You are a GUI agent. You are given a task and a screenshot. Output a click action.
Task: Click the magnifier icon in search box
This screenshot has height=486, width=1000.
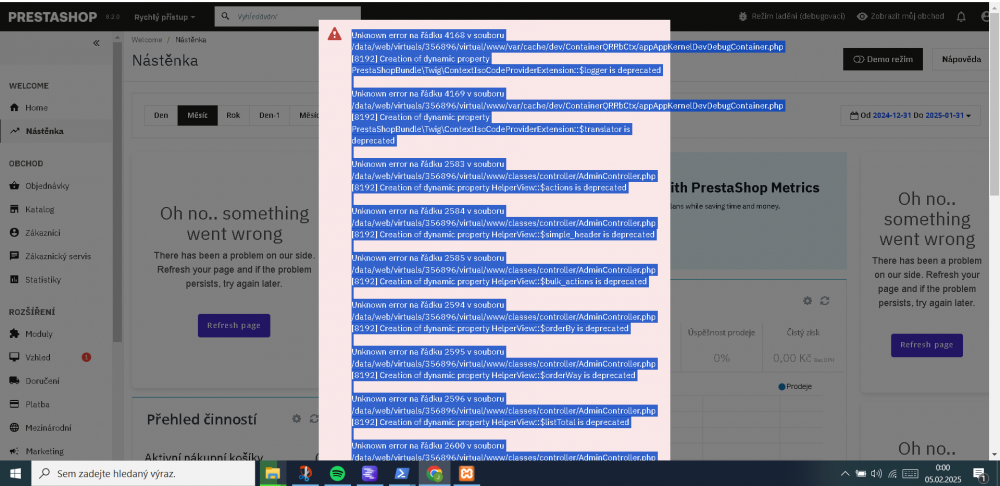pos(224,17)
